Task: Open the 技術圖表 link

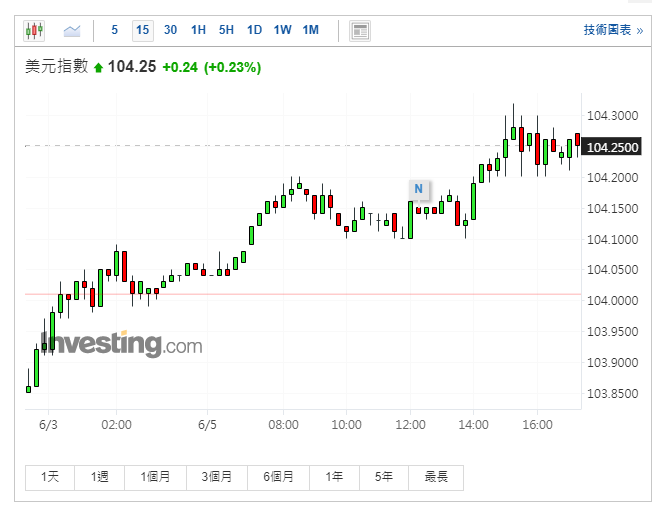Action: coord(613,30)
